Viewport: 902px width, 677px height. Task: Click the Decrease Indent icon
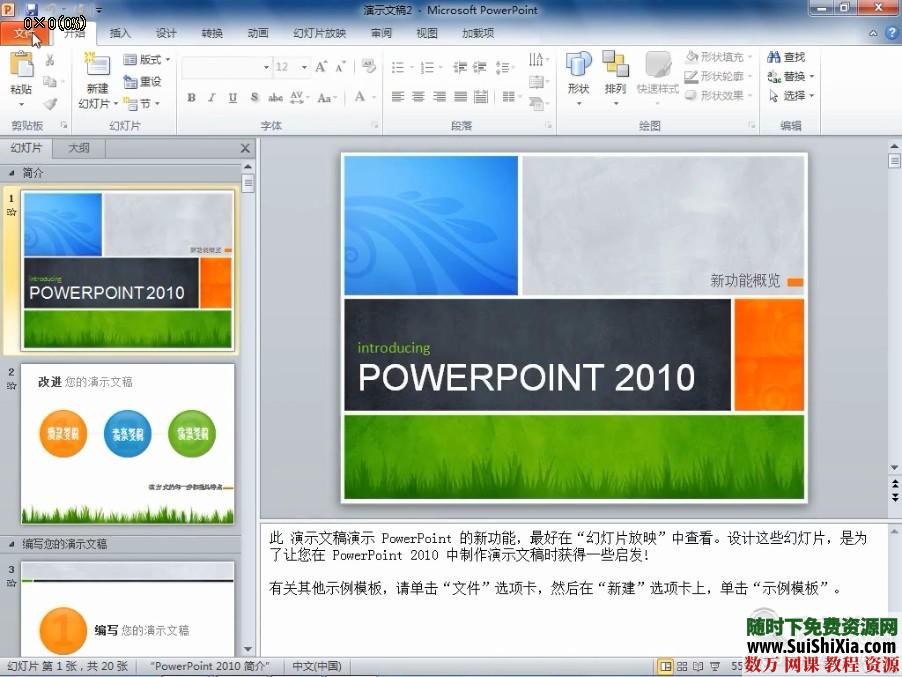(459, 67)
